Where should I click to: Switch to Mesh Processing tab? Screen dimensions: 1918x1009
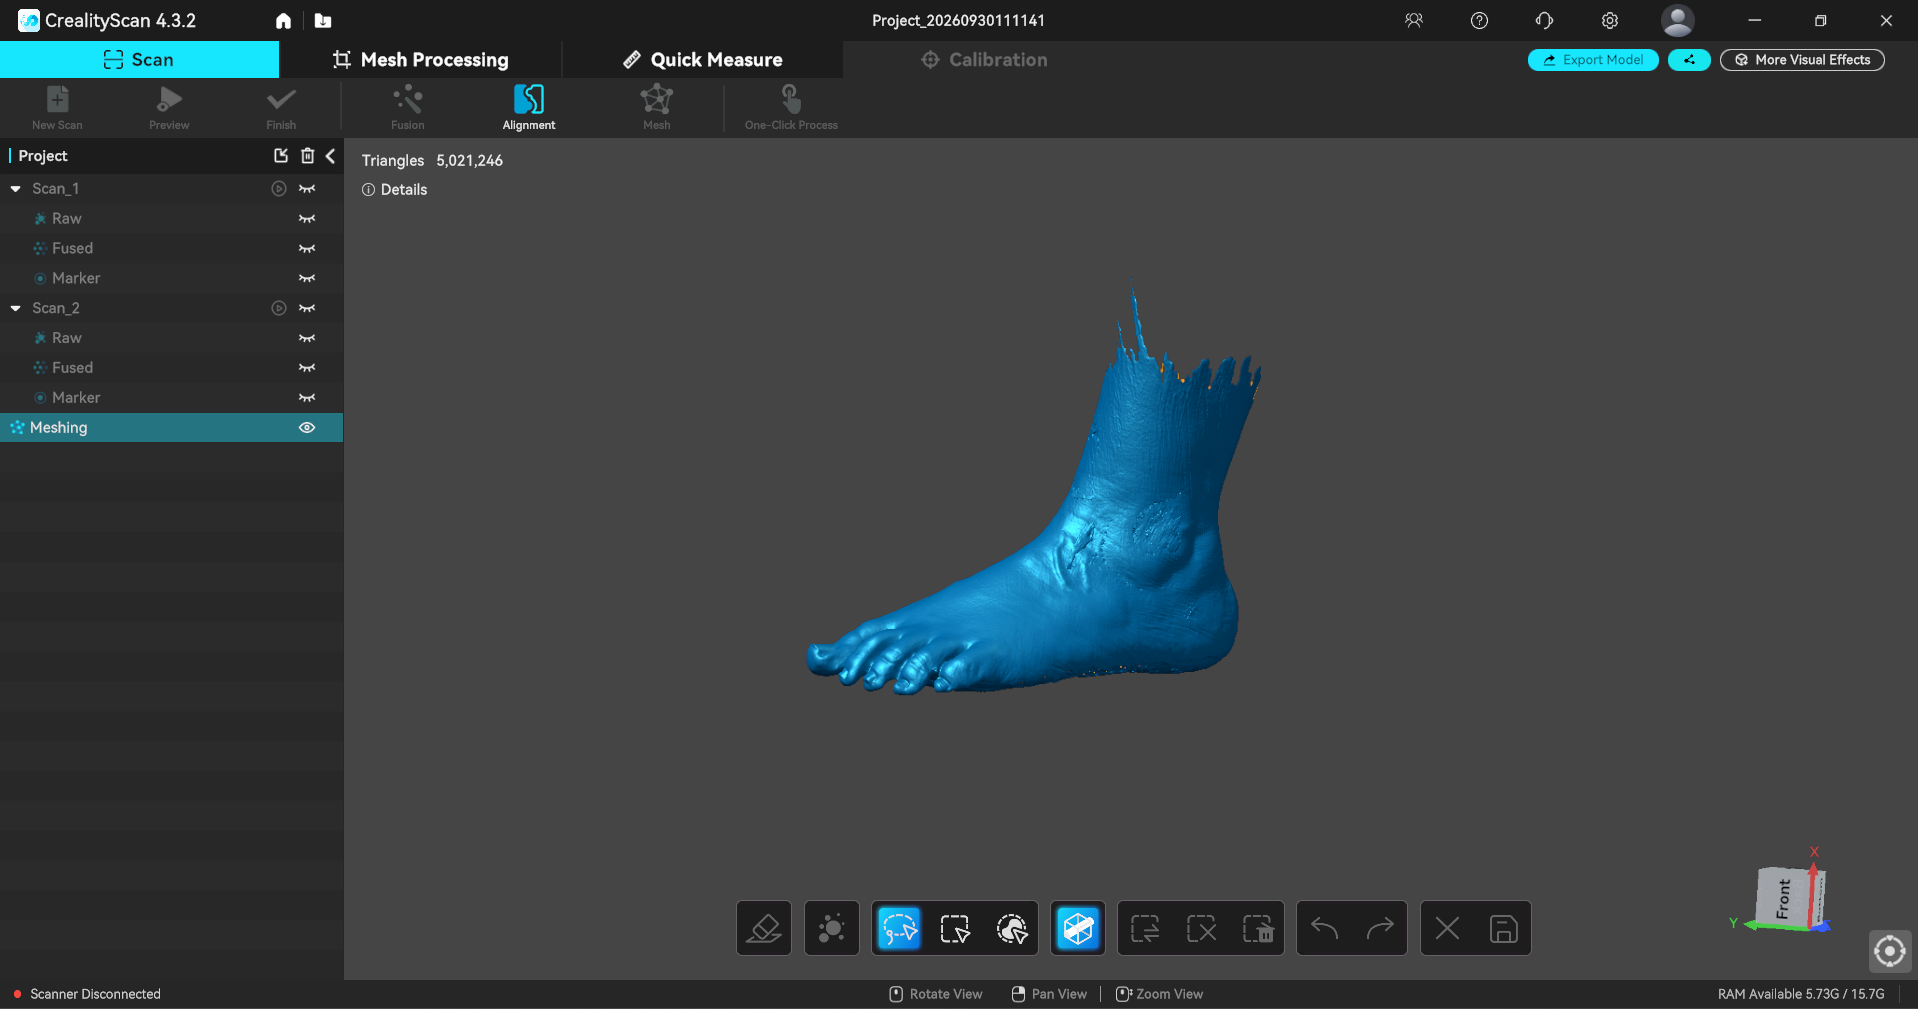(x=421, y=59)
